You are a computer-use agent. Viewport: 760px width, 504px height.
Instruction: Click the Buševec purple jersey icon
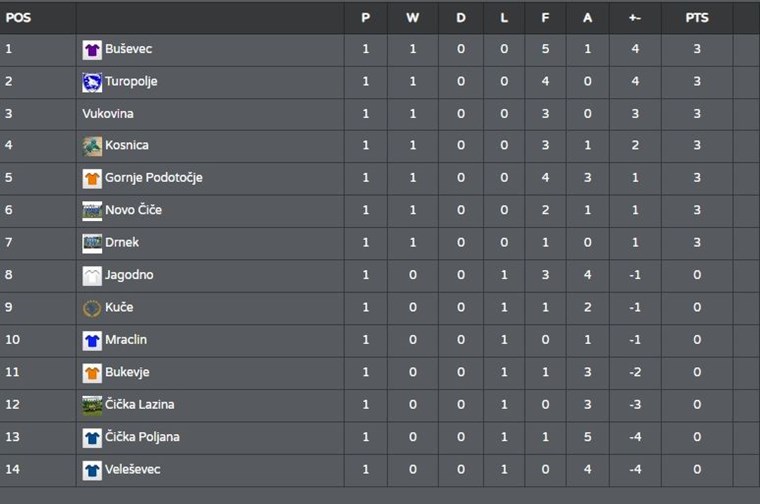click(x=92, y=49)
